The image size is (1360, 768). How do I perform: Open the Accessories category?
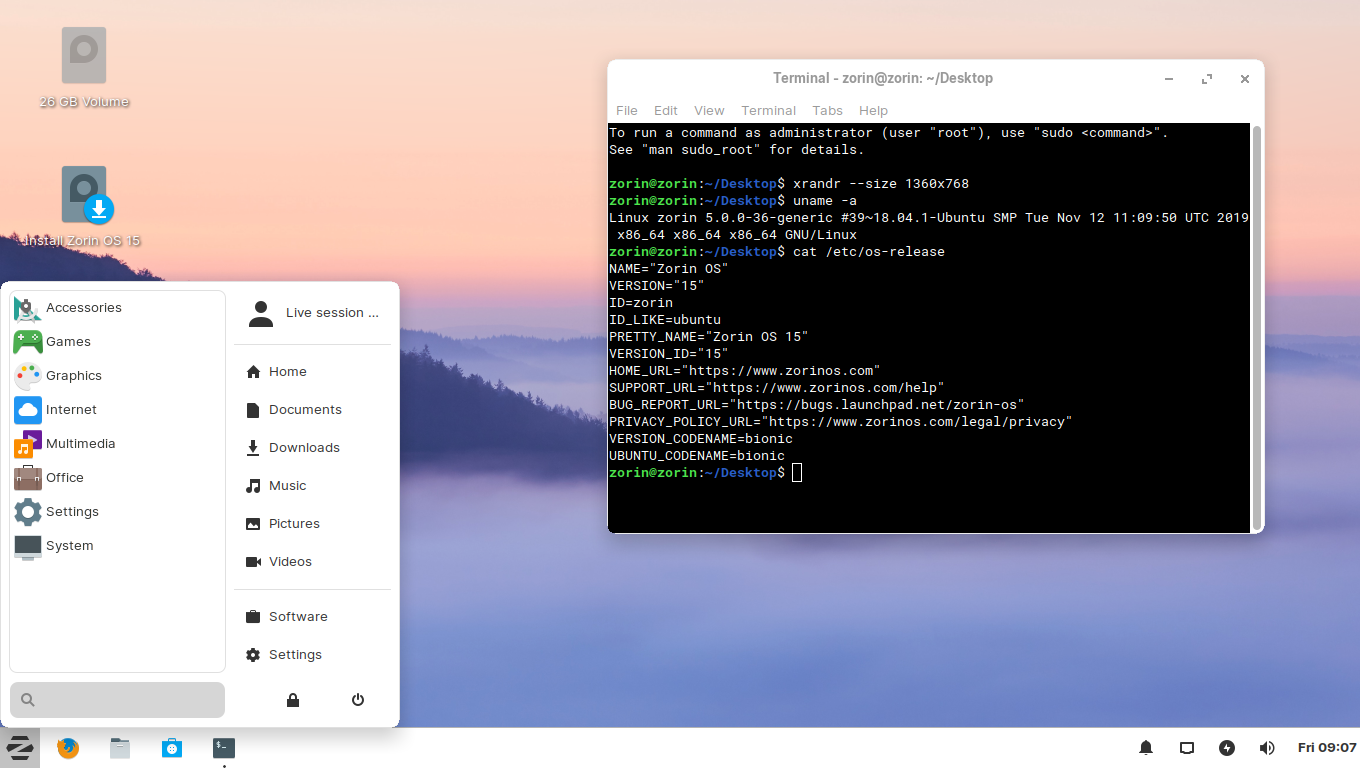pos(117,308)
